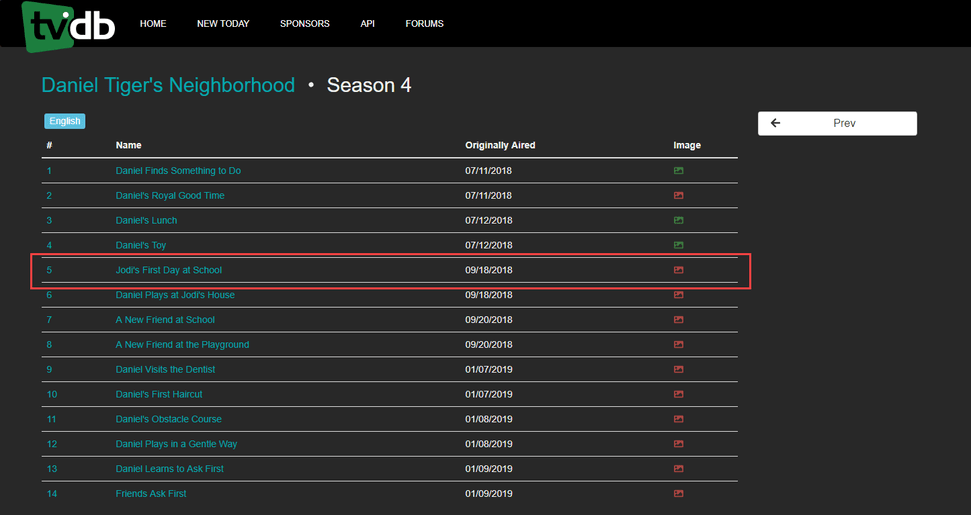971x515 pixels.
Task: Click image icon for Daniel's First Haircut
Action: point(679,394)
